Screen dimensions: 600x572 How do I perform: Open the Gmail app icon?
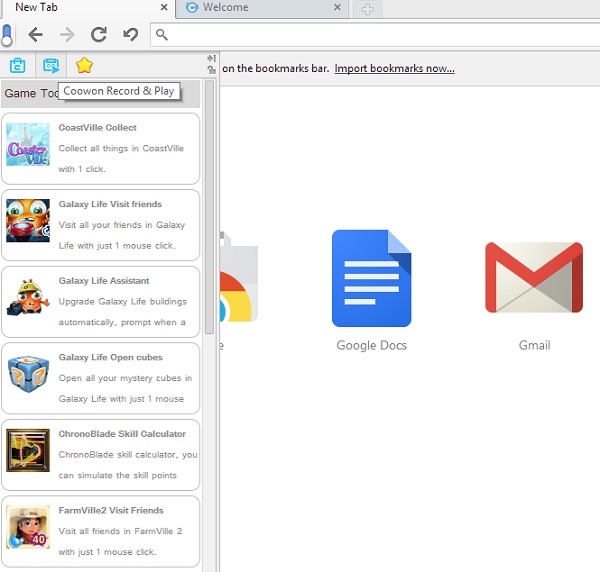(x=534, y=277)
